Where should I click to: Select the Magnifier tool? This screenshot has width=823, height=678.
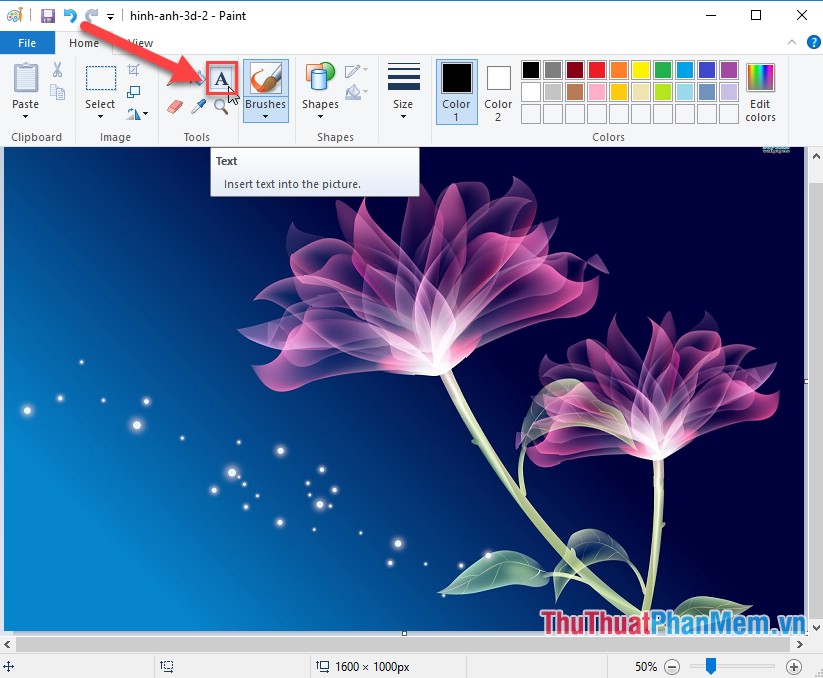click(x=220, y=106)
